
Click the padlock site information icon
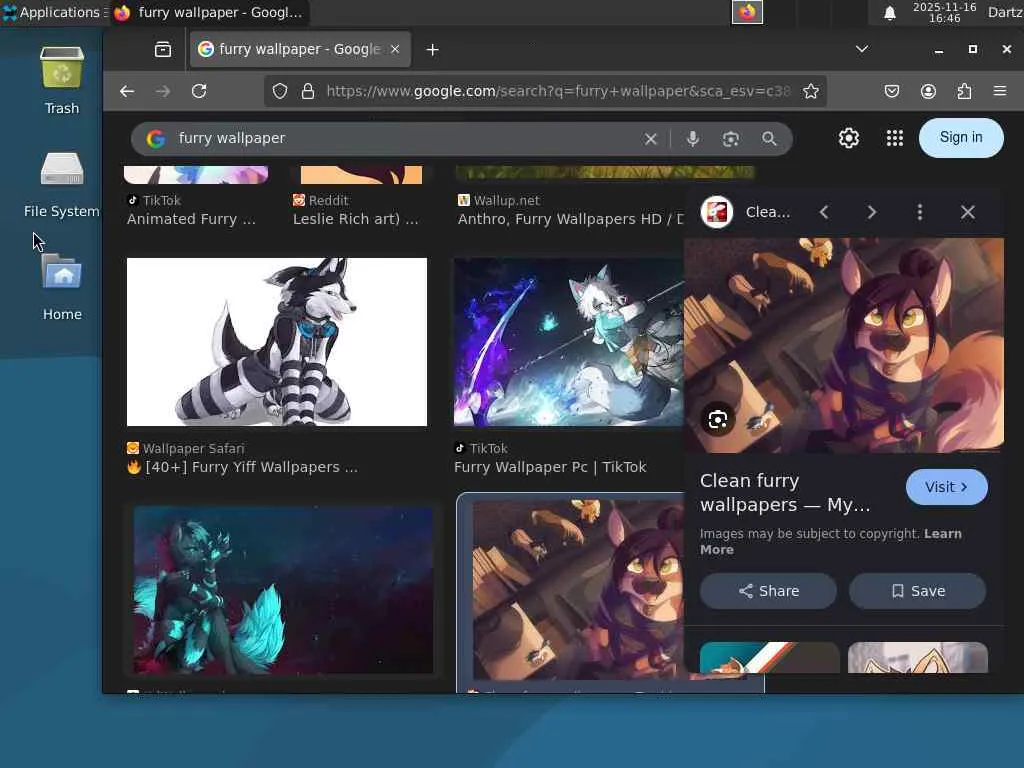308,91
